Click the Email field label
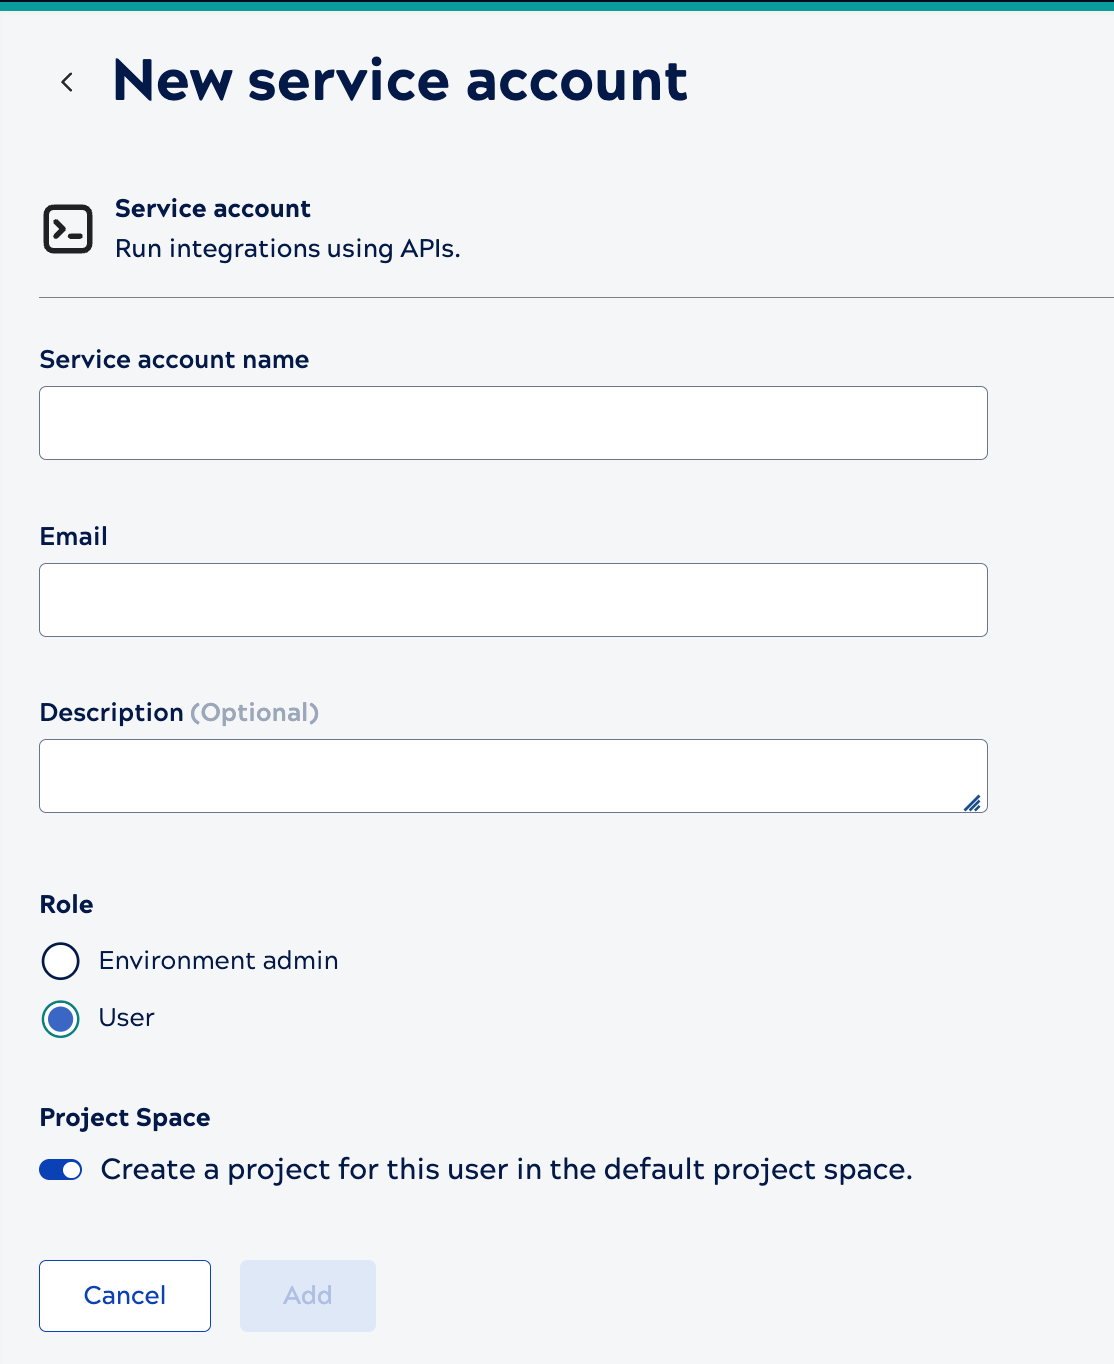 pyautogui.click(x=73, y=536)
